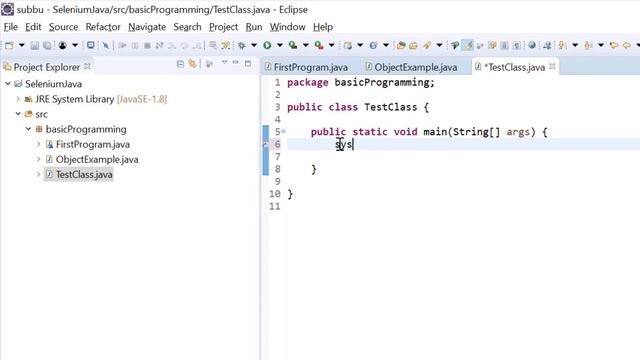This screenshot has width=640, height=360.
Task: Select ObjectExample.java in Project Explorer
Action: click(x=97, y=160)
